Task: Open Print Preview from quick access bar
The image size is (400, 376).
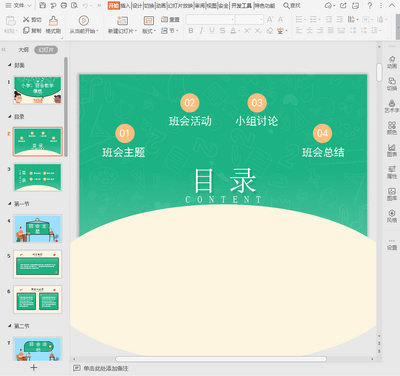Action: (74, 5)
